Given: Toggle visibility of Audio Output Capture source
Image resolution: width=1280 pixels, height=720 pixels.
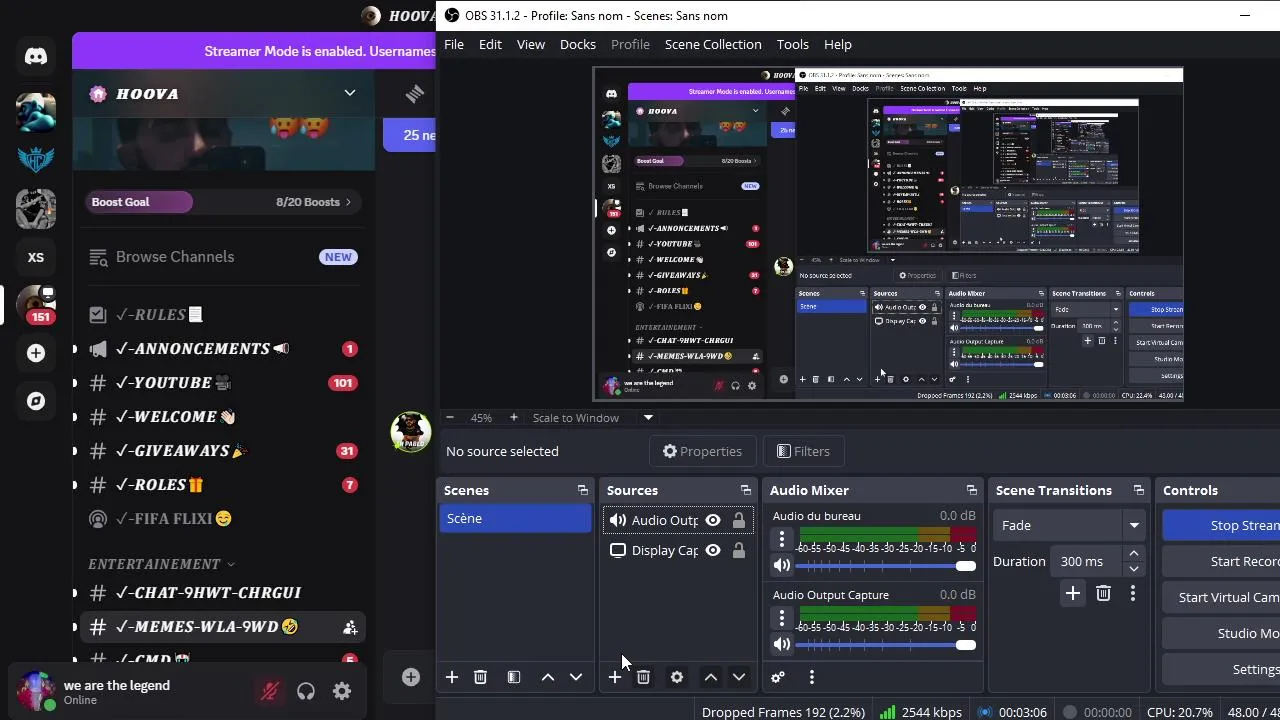Looking at the screenshot, I should tap(713, 520).
